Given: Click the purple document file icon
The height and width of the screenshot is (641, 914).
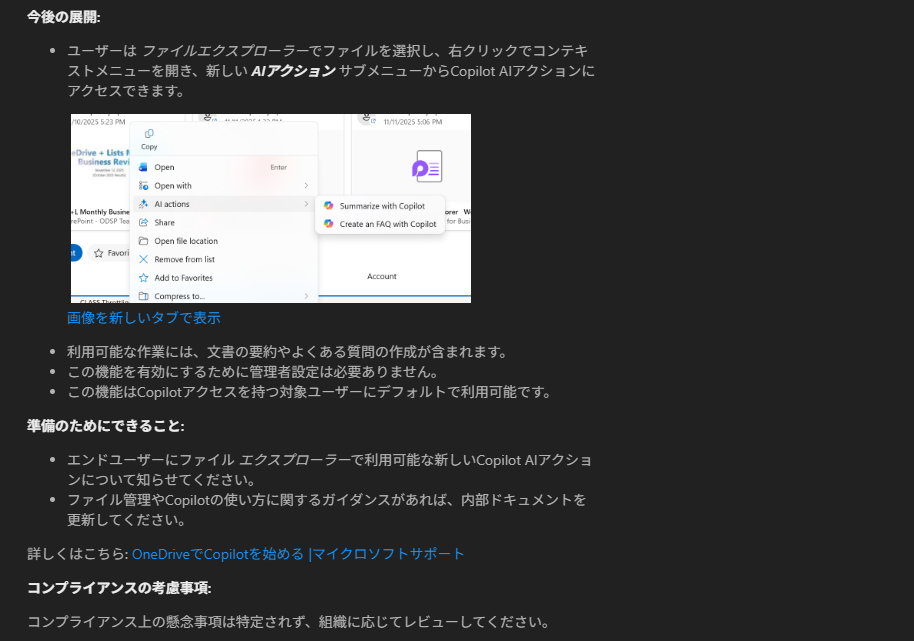Looking at the screenshot, I should [427, 166].
